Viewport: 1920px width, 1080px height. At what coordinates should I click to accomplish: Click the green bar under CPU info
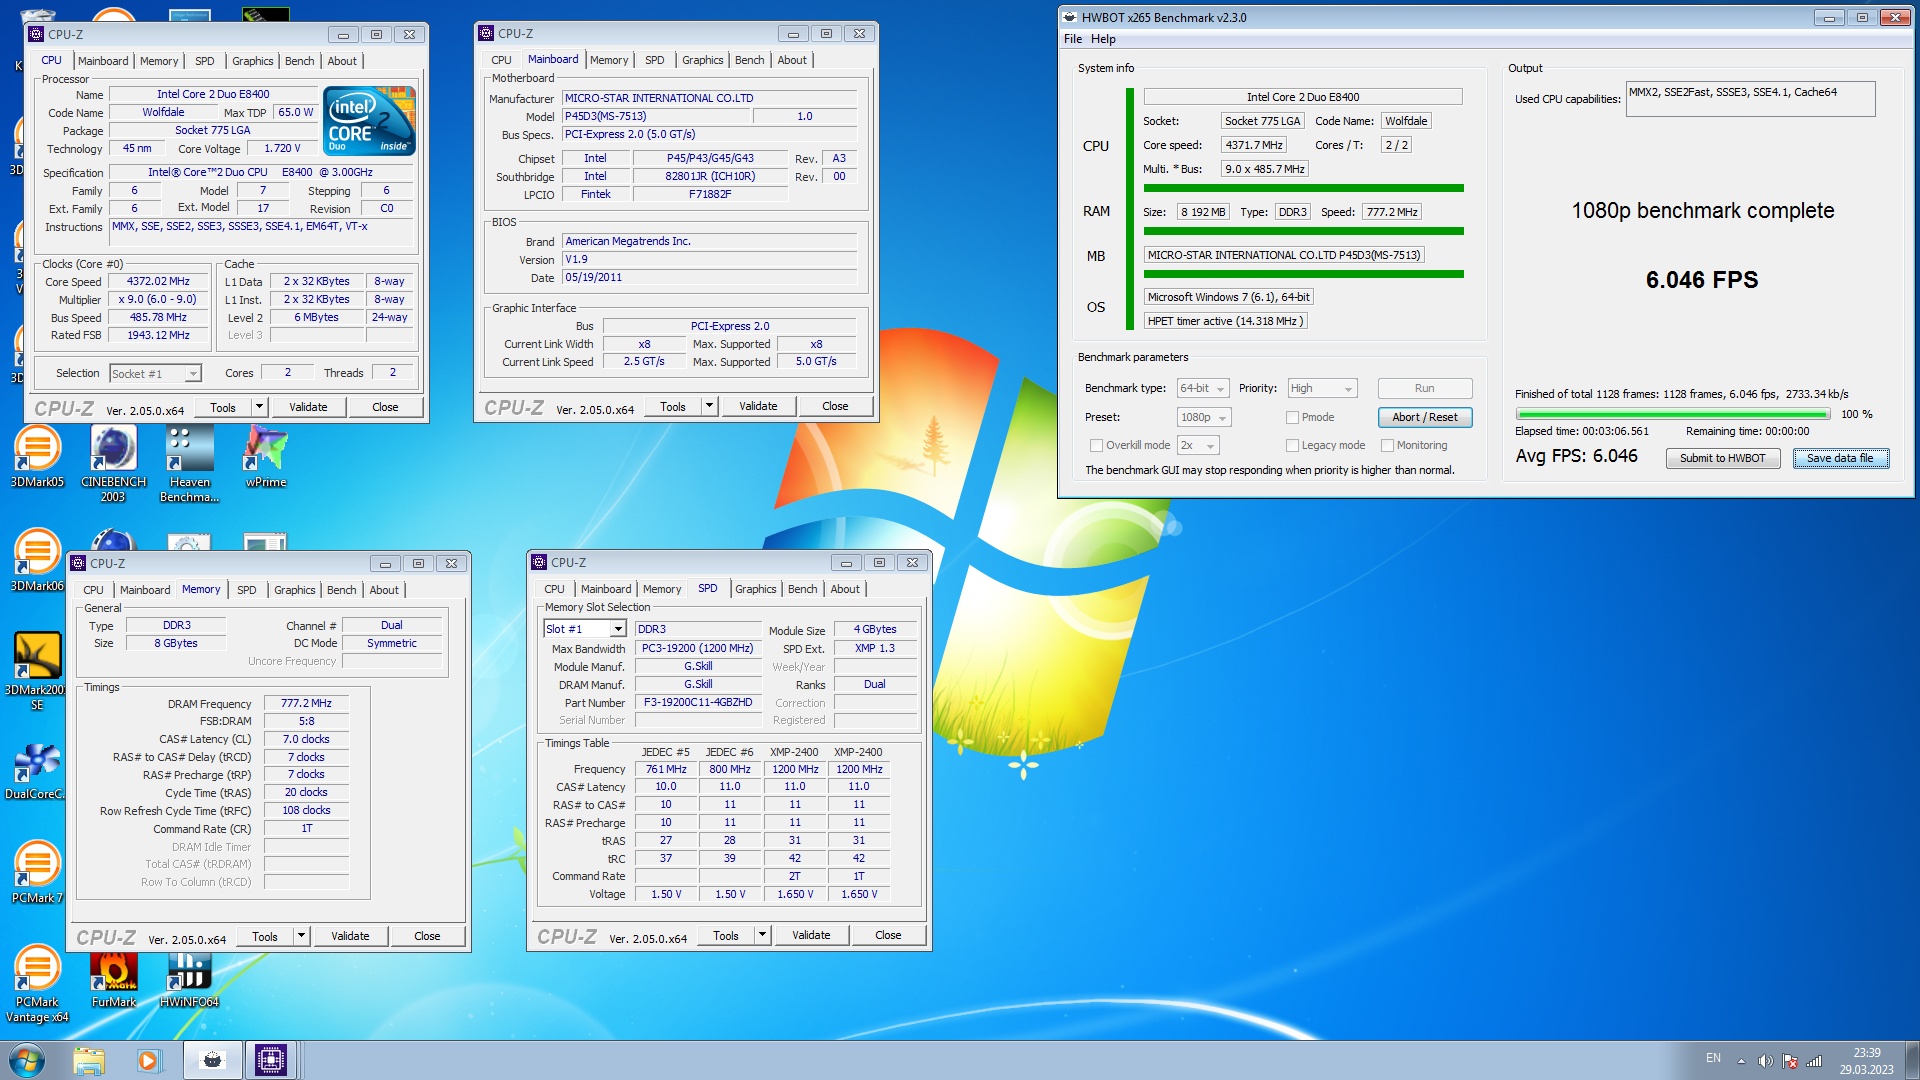coord(1303,188)
